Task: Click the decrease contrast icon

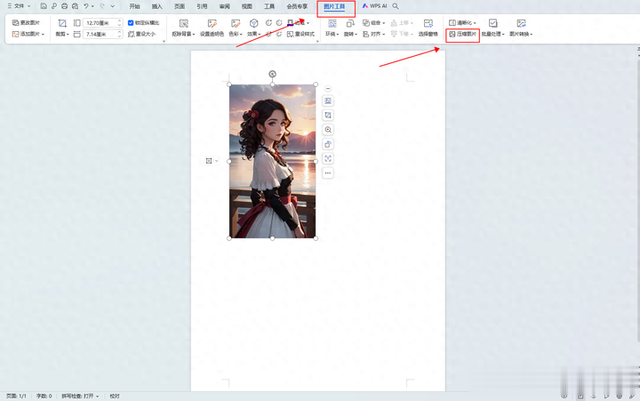Action: [279, 23]
